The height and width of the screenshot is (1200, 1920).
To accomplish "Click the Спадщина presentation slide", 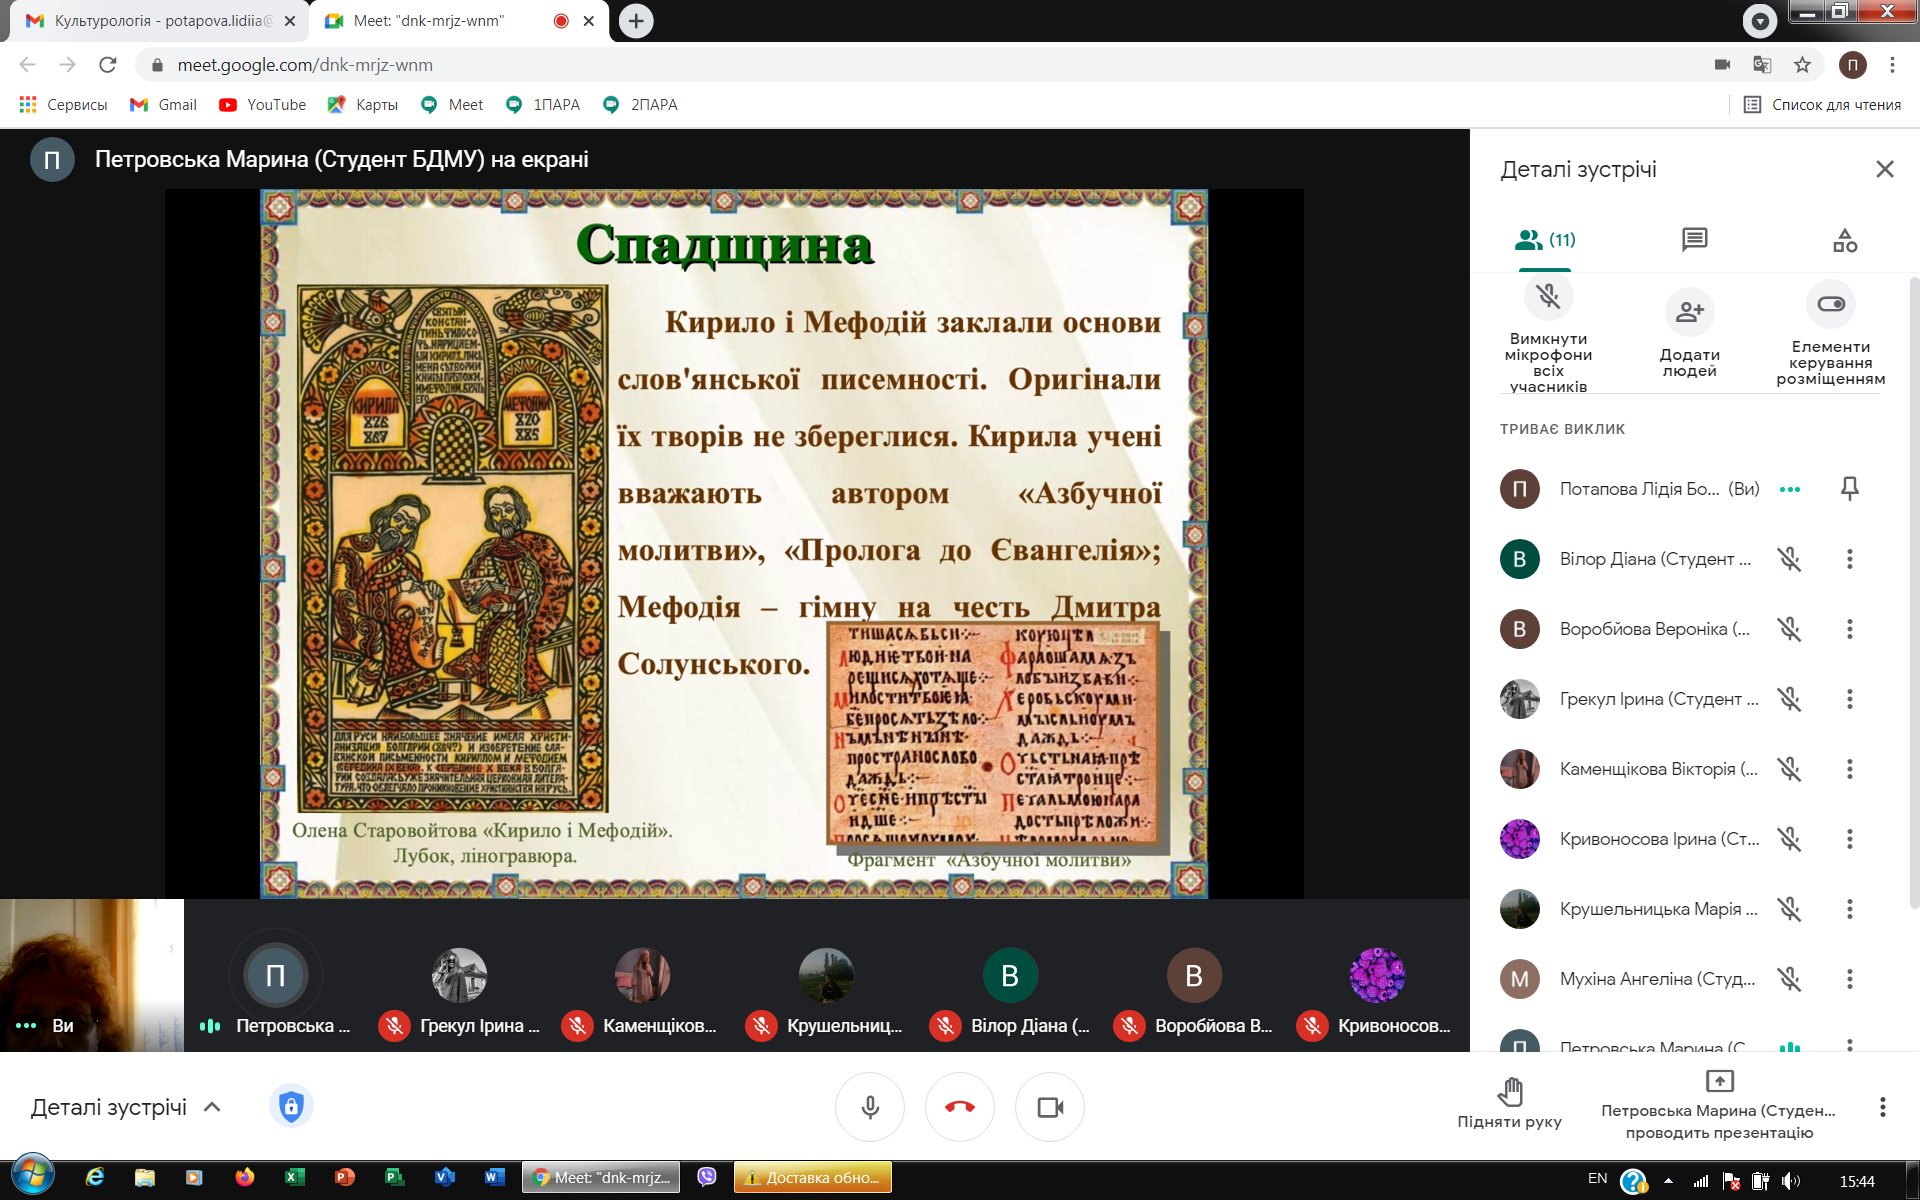I will (734, 544).
